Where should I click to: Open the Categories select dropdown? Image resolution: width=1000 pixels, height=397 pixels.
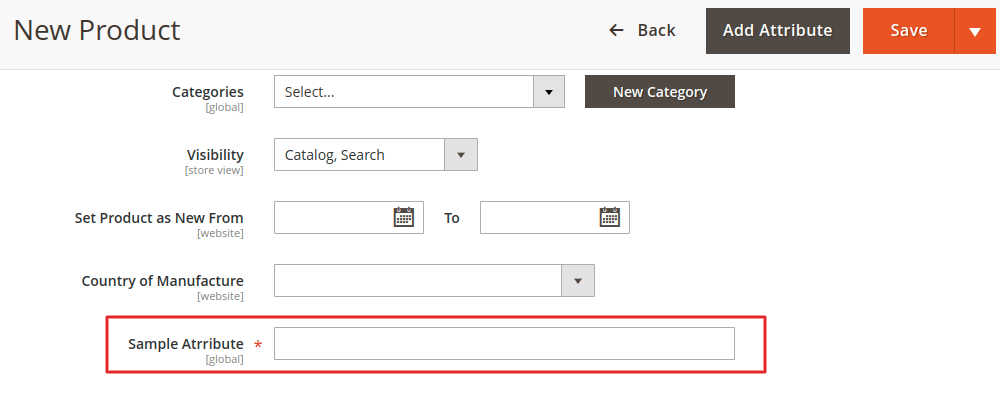coord(419,91)
